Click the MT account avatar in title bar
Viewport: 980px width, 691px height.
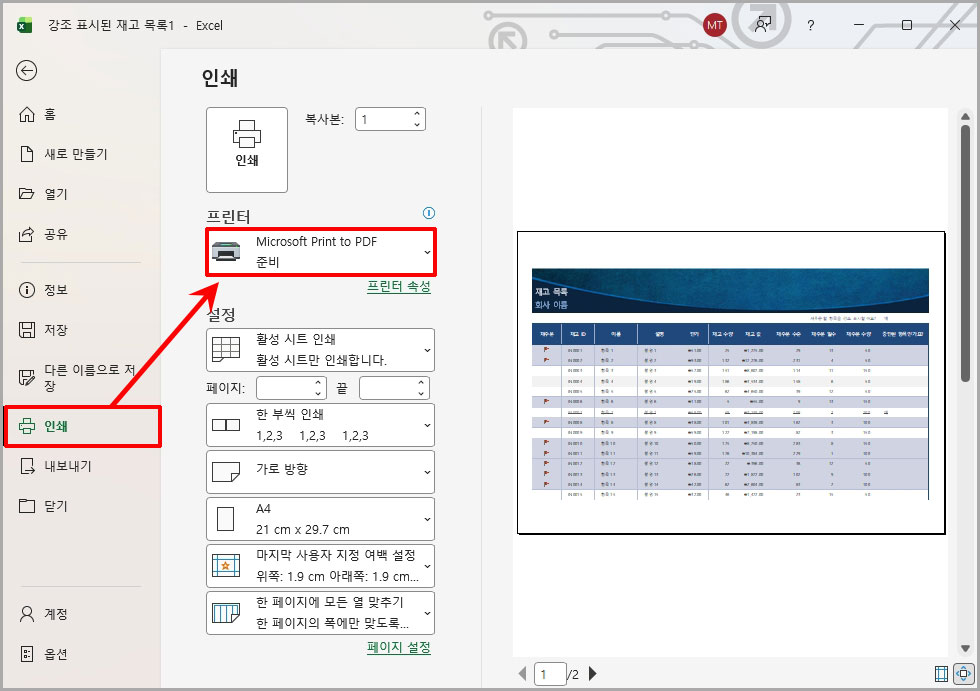pos(714,25)
